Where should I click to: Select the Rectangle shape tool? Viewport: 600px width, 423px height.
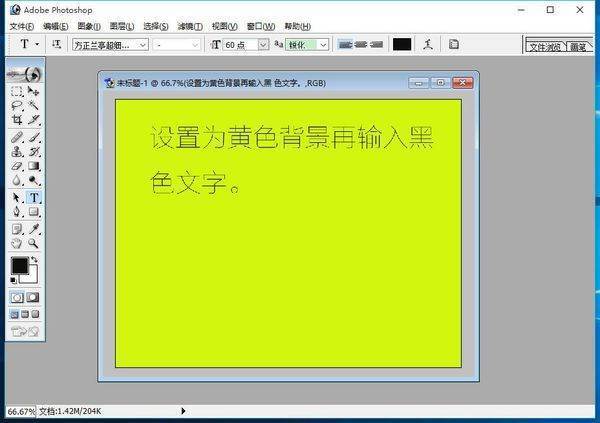34,212
